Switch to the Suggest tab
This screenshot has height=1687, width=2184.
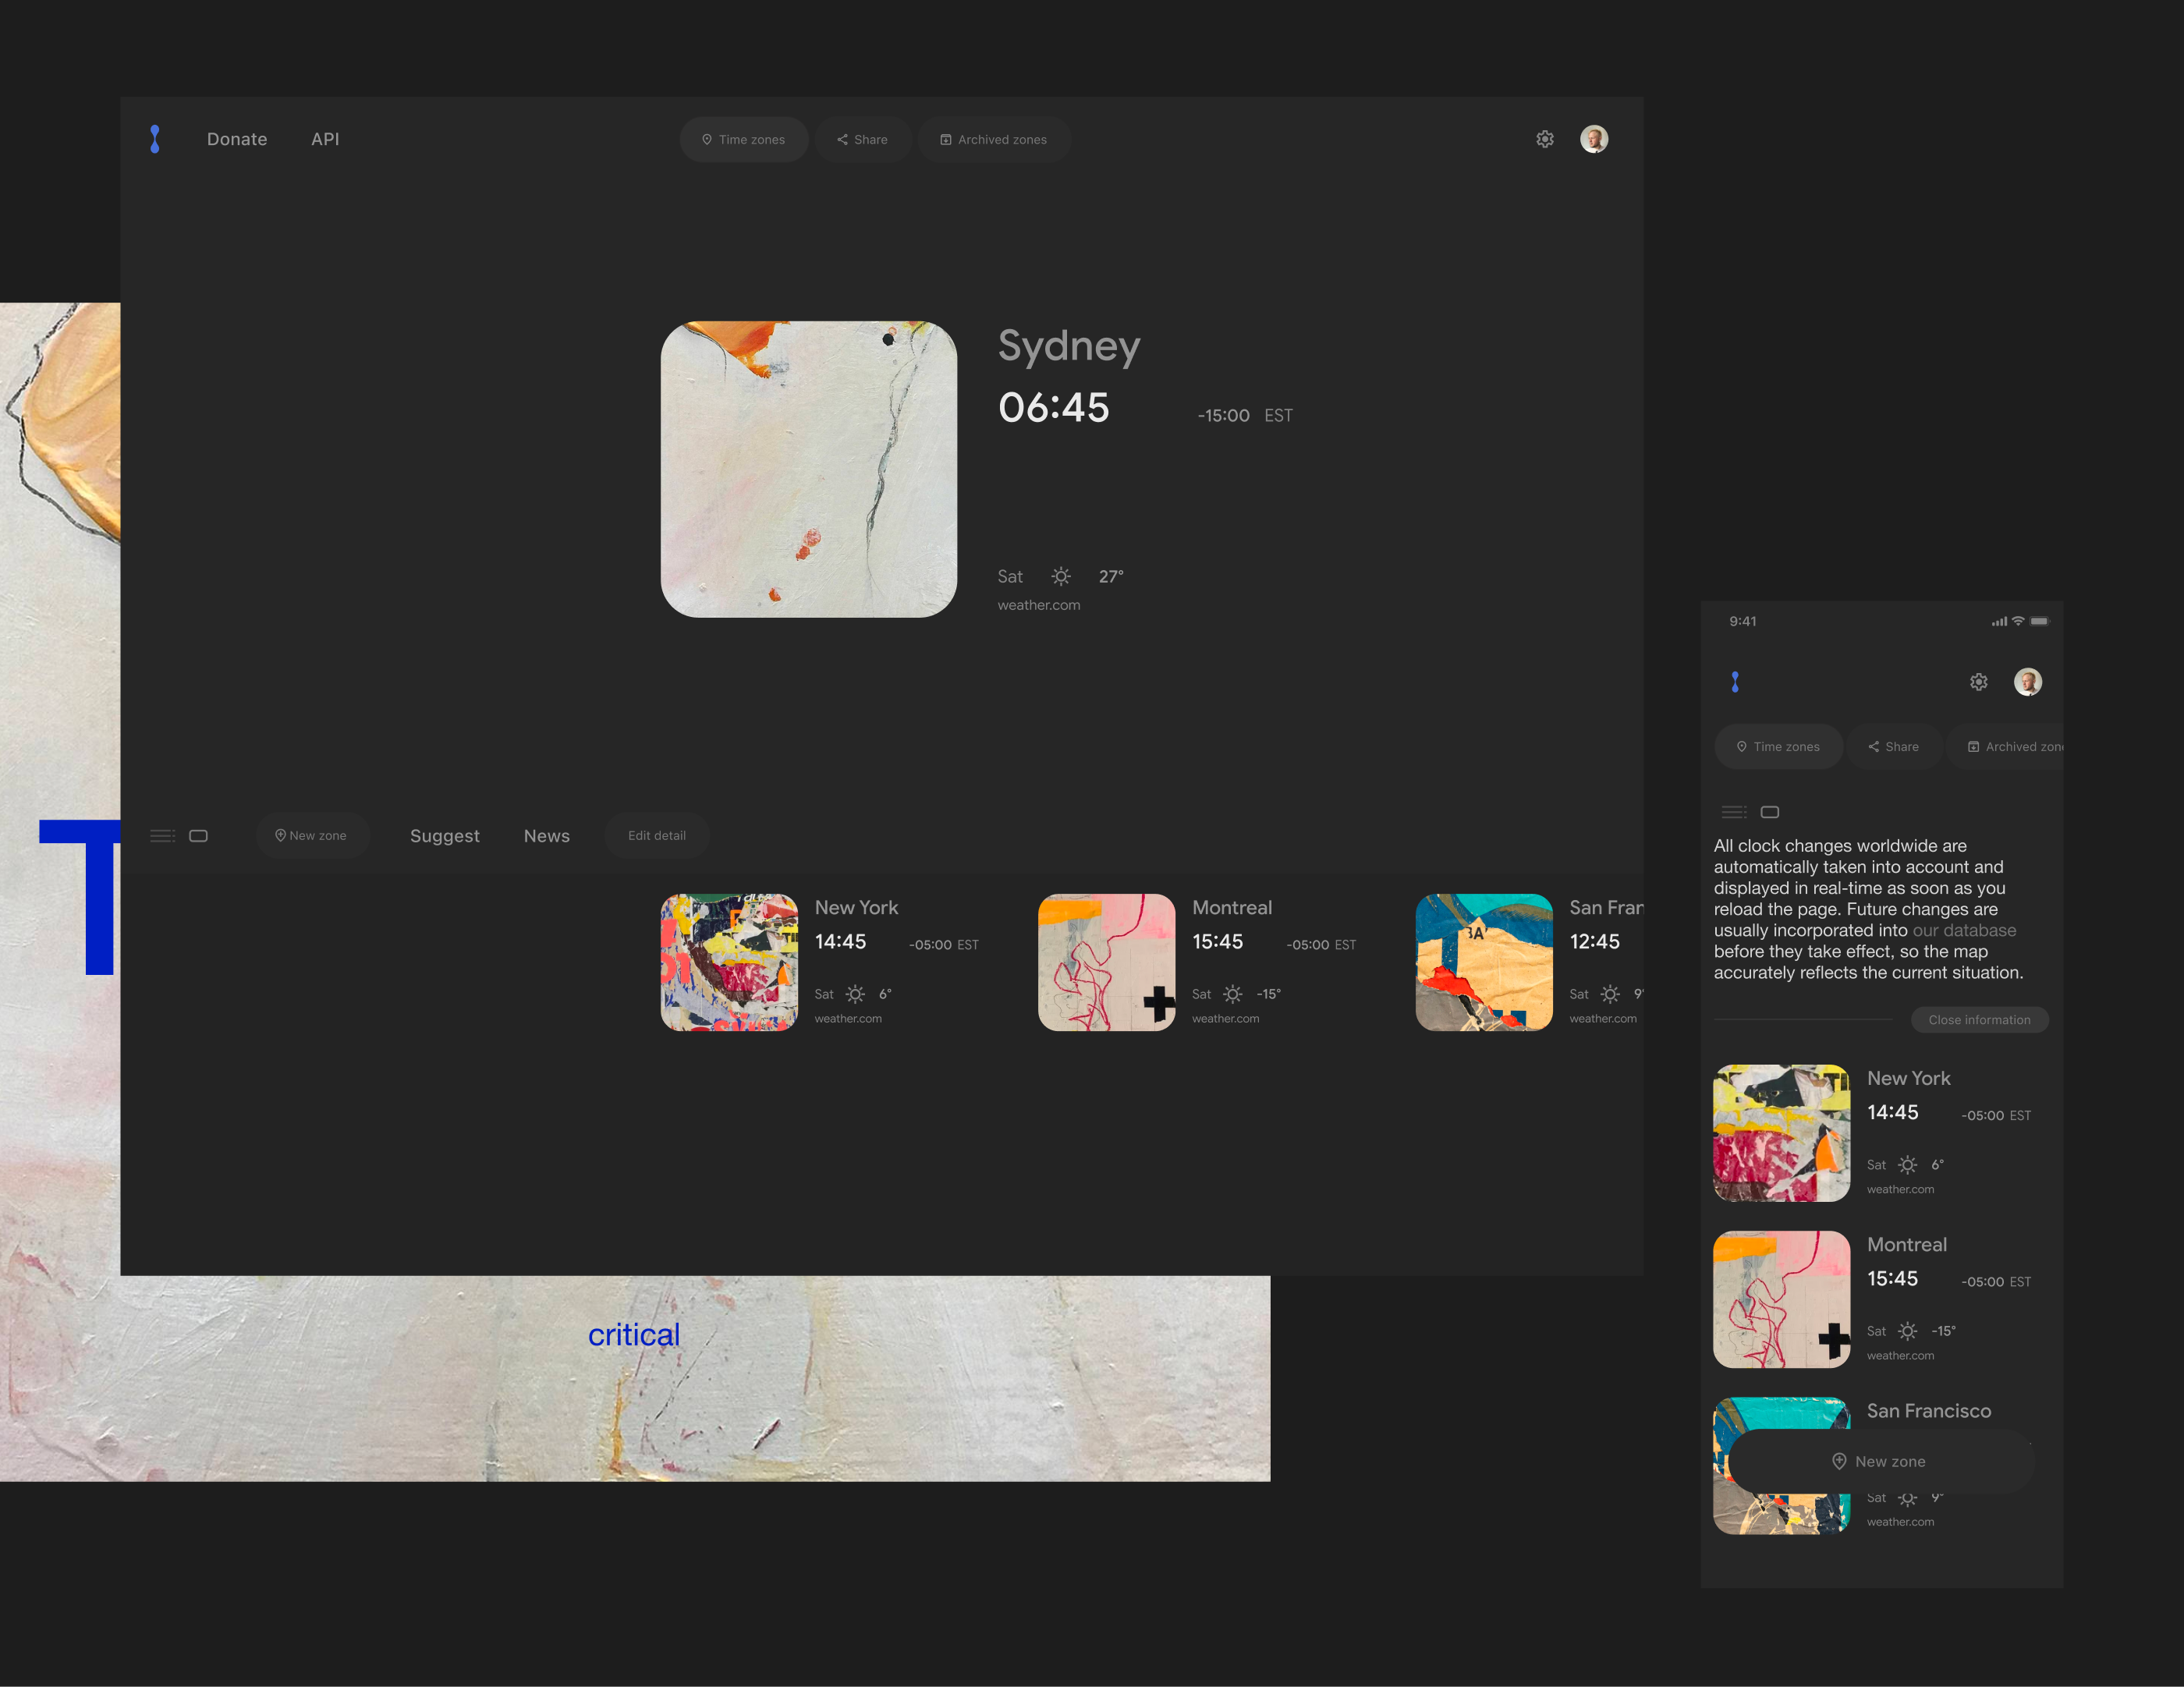(445, 836)
